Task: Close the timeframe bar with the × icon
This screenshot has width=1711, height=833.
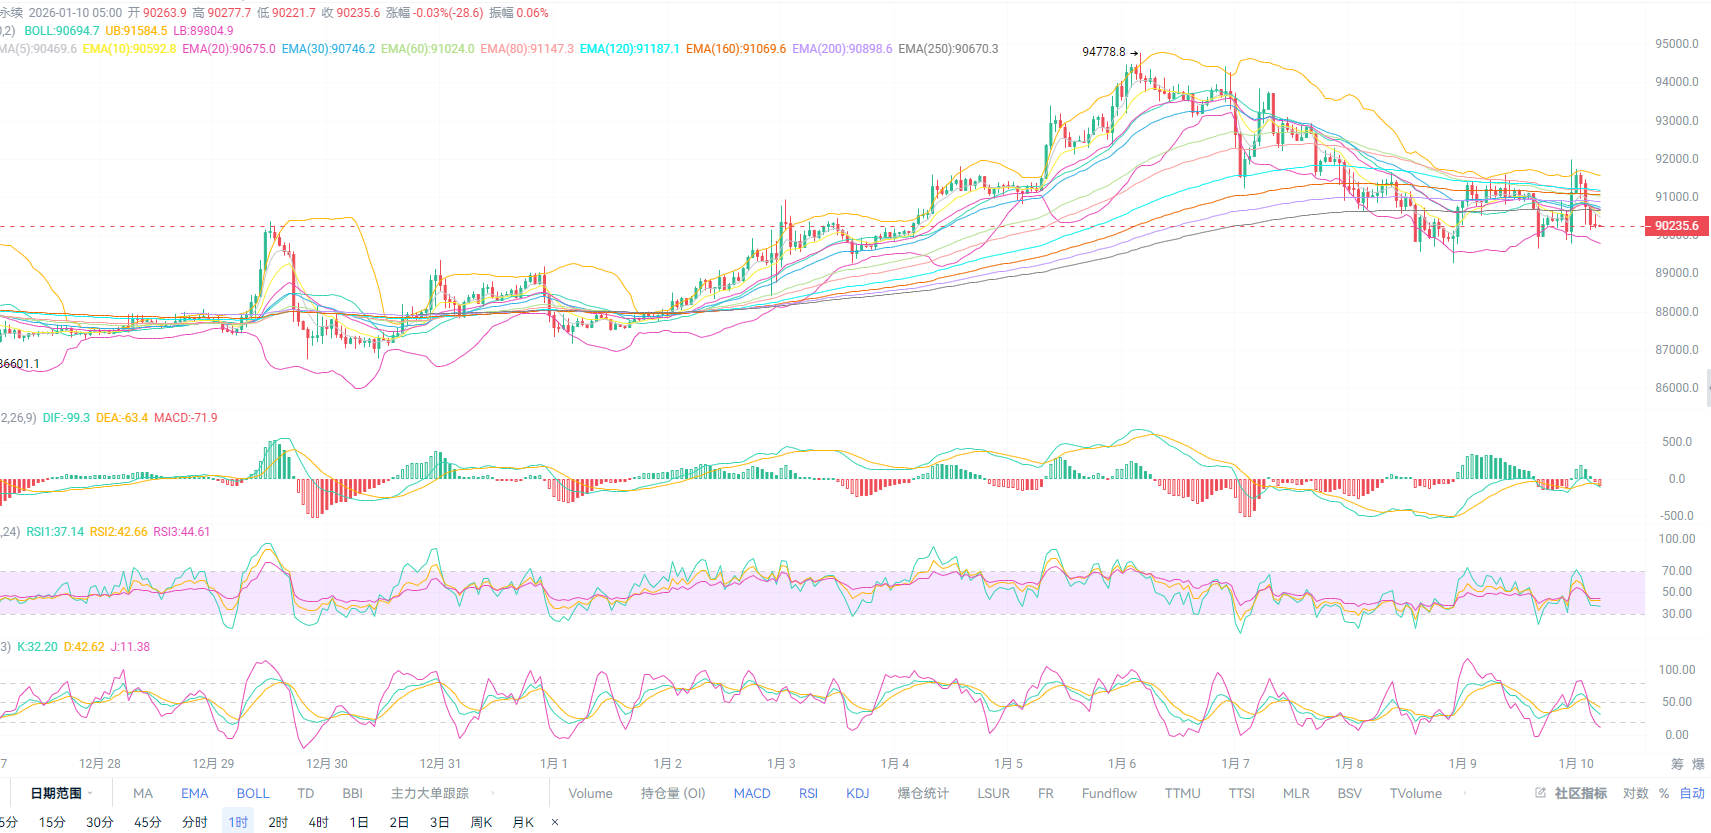Action: [555, 822]
